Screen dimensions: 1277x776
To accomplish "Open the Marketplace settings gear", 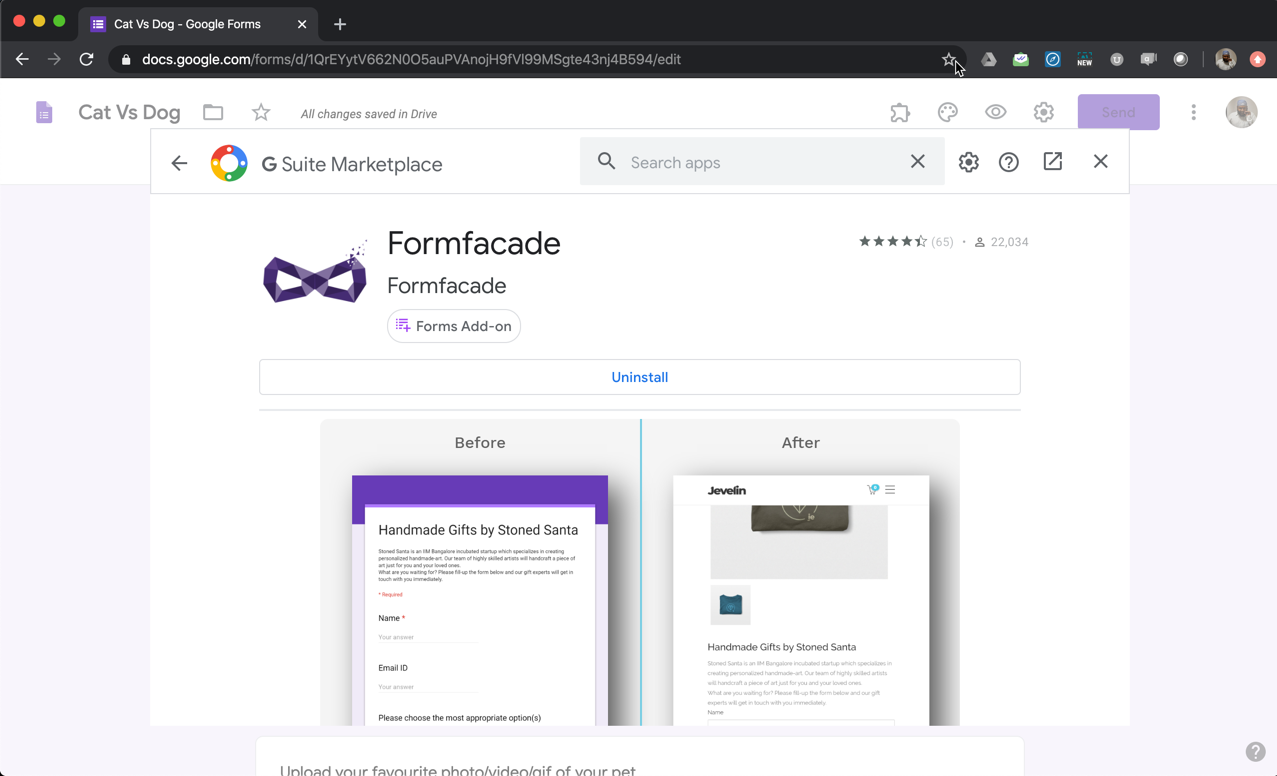I will [x=968, y=161].
